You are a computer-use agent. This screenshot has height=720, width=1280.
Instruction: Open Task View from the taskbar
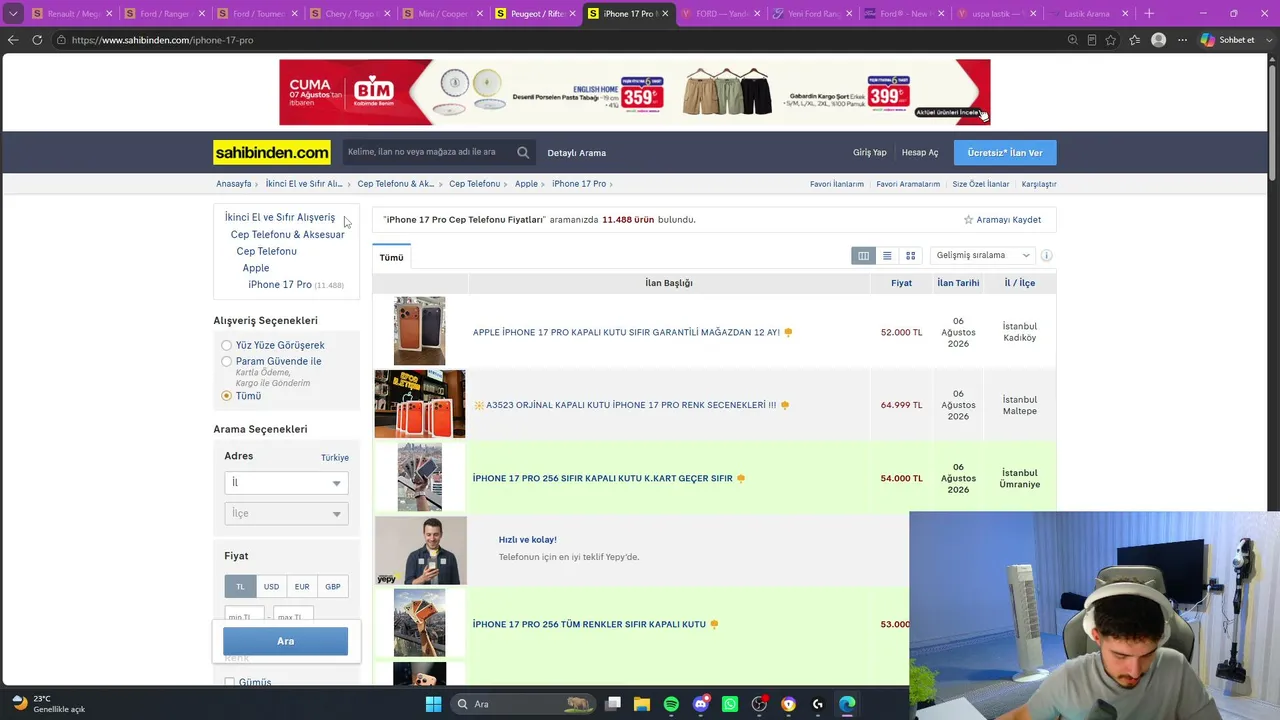tap(613, 704)
